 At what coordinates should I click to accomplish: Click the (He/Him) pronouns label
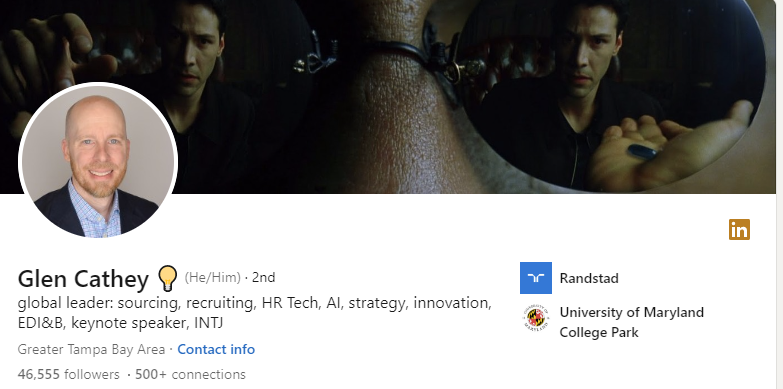click(x=213, y=277)
